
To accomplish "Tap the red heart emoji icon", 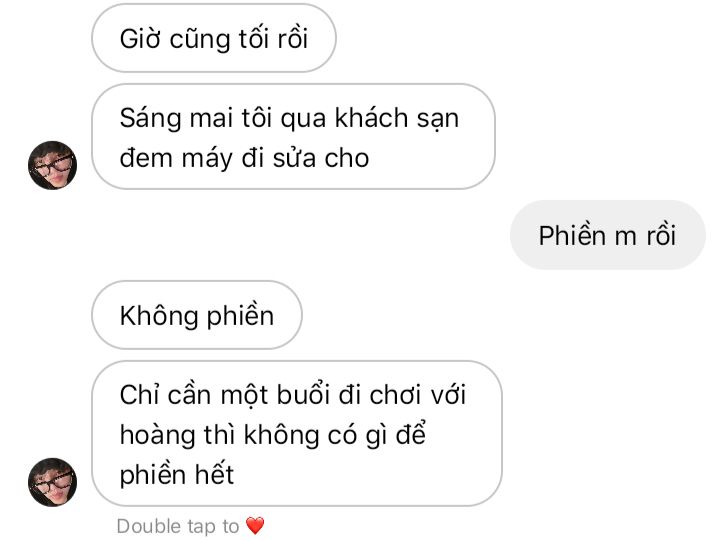I will 255,526.
